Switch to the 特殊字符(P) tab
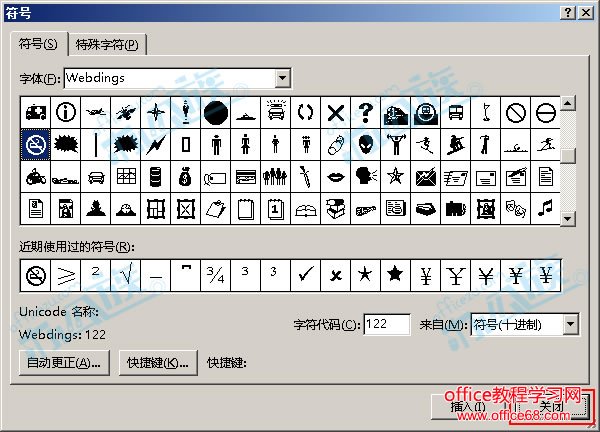Screen dimensions: 600x432 (x=107, y=45)
